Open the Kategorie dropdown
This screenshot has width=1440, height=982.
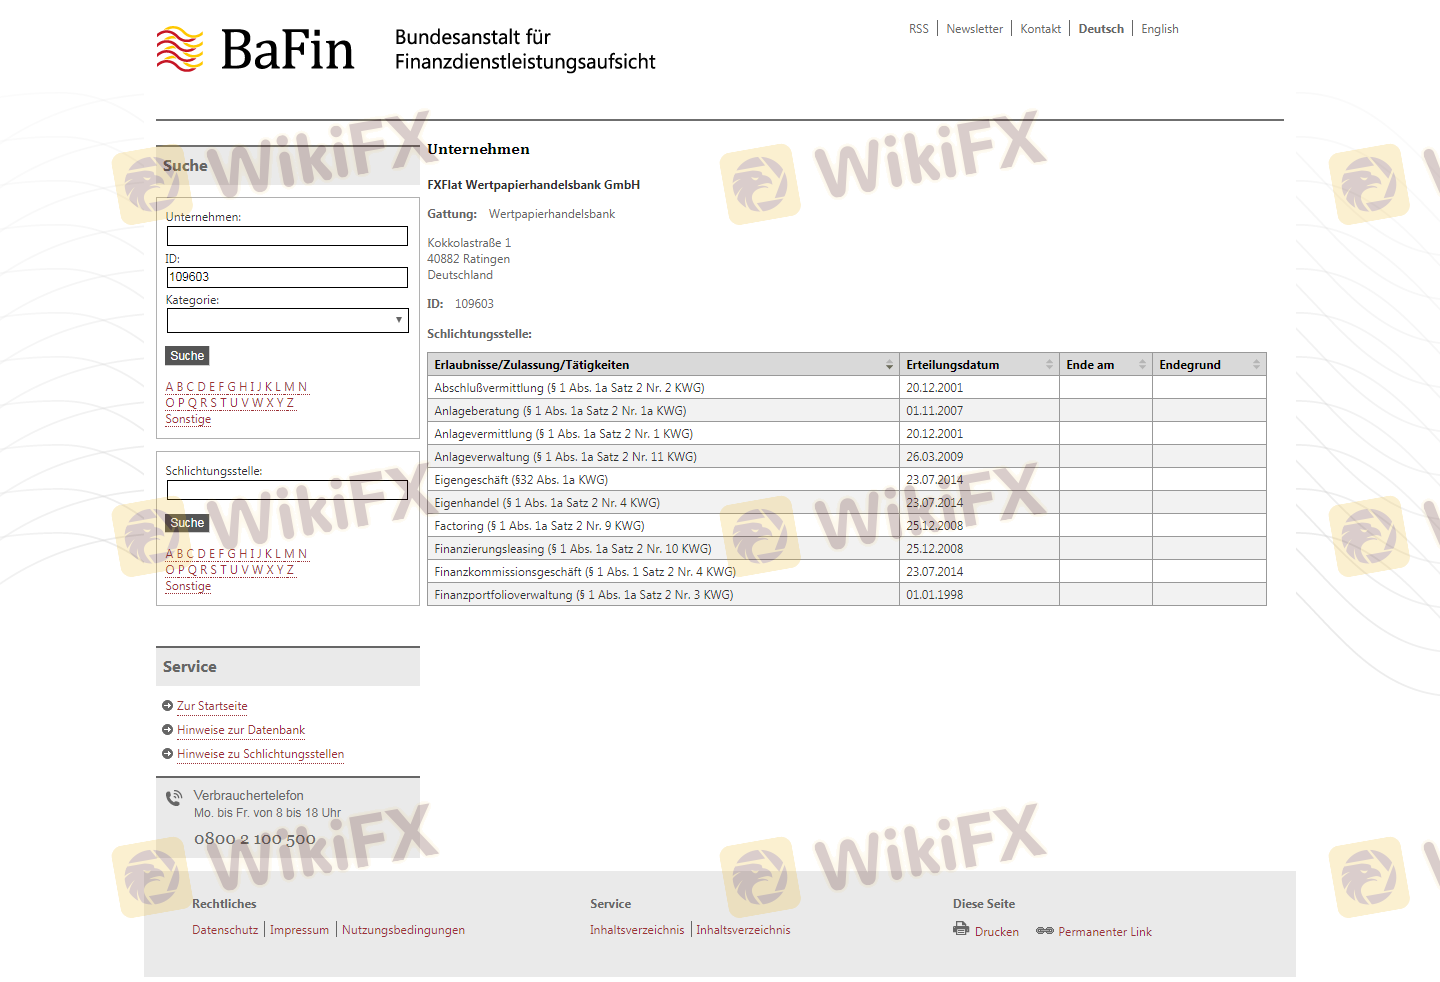point(288,320)
